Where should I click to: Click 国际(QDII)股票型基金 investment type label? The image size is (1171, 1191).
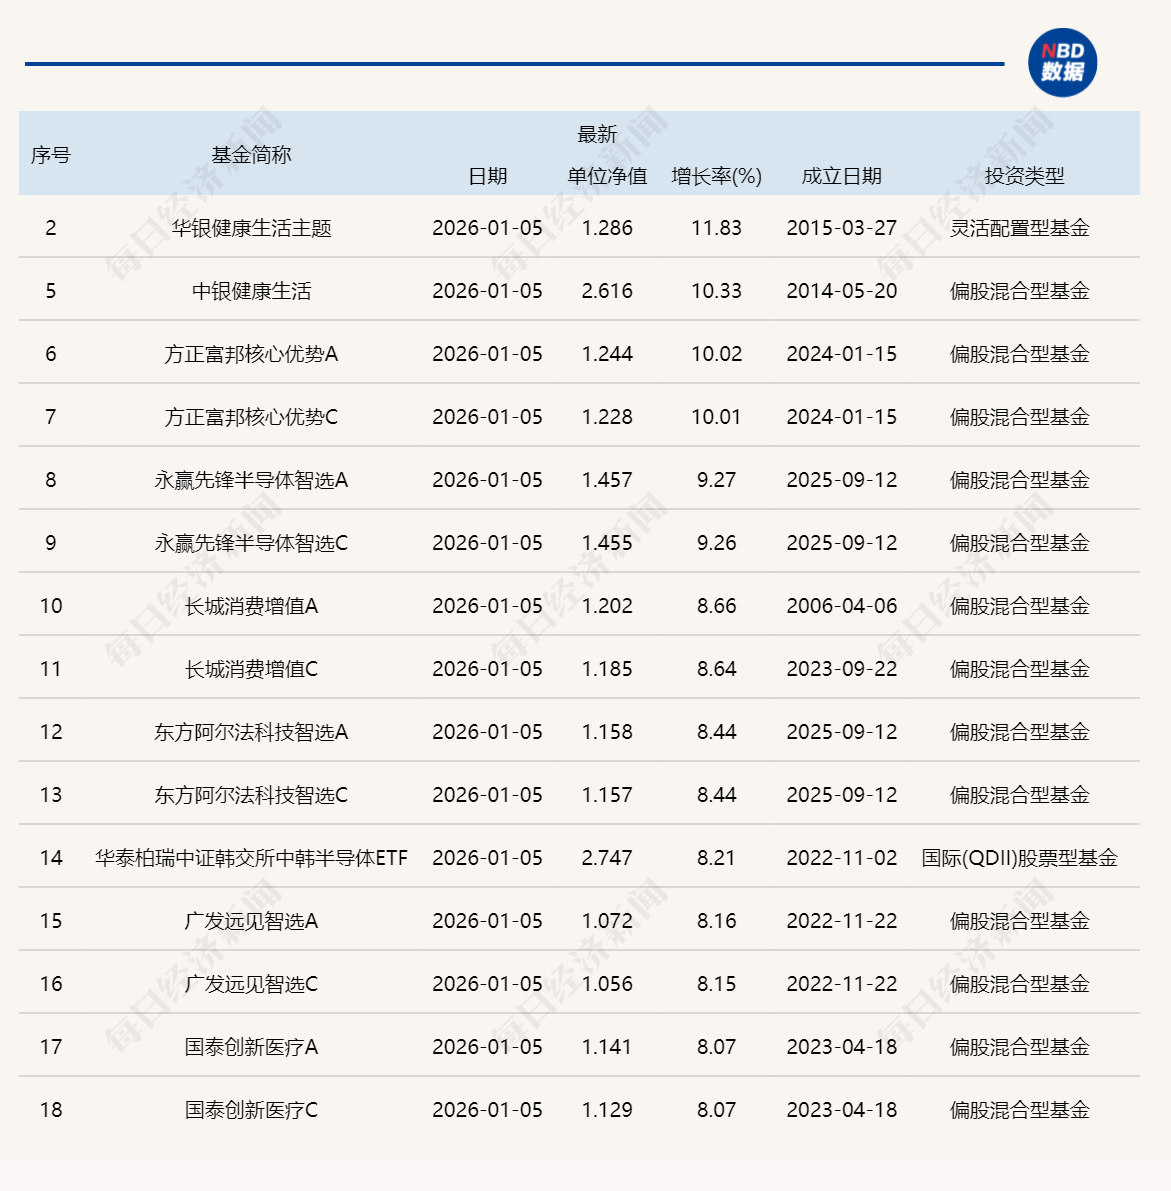point(1022,858)
